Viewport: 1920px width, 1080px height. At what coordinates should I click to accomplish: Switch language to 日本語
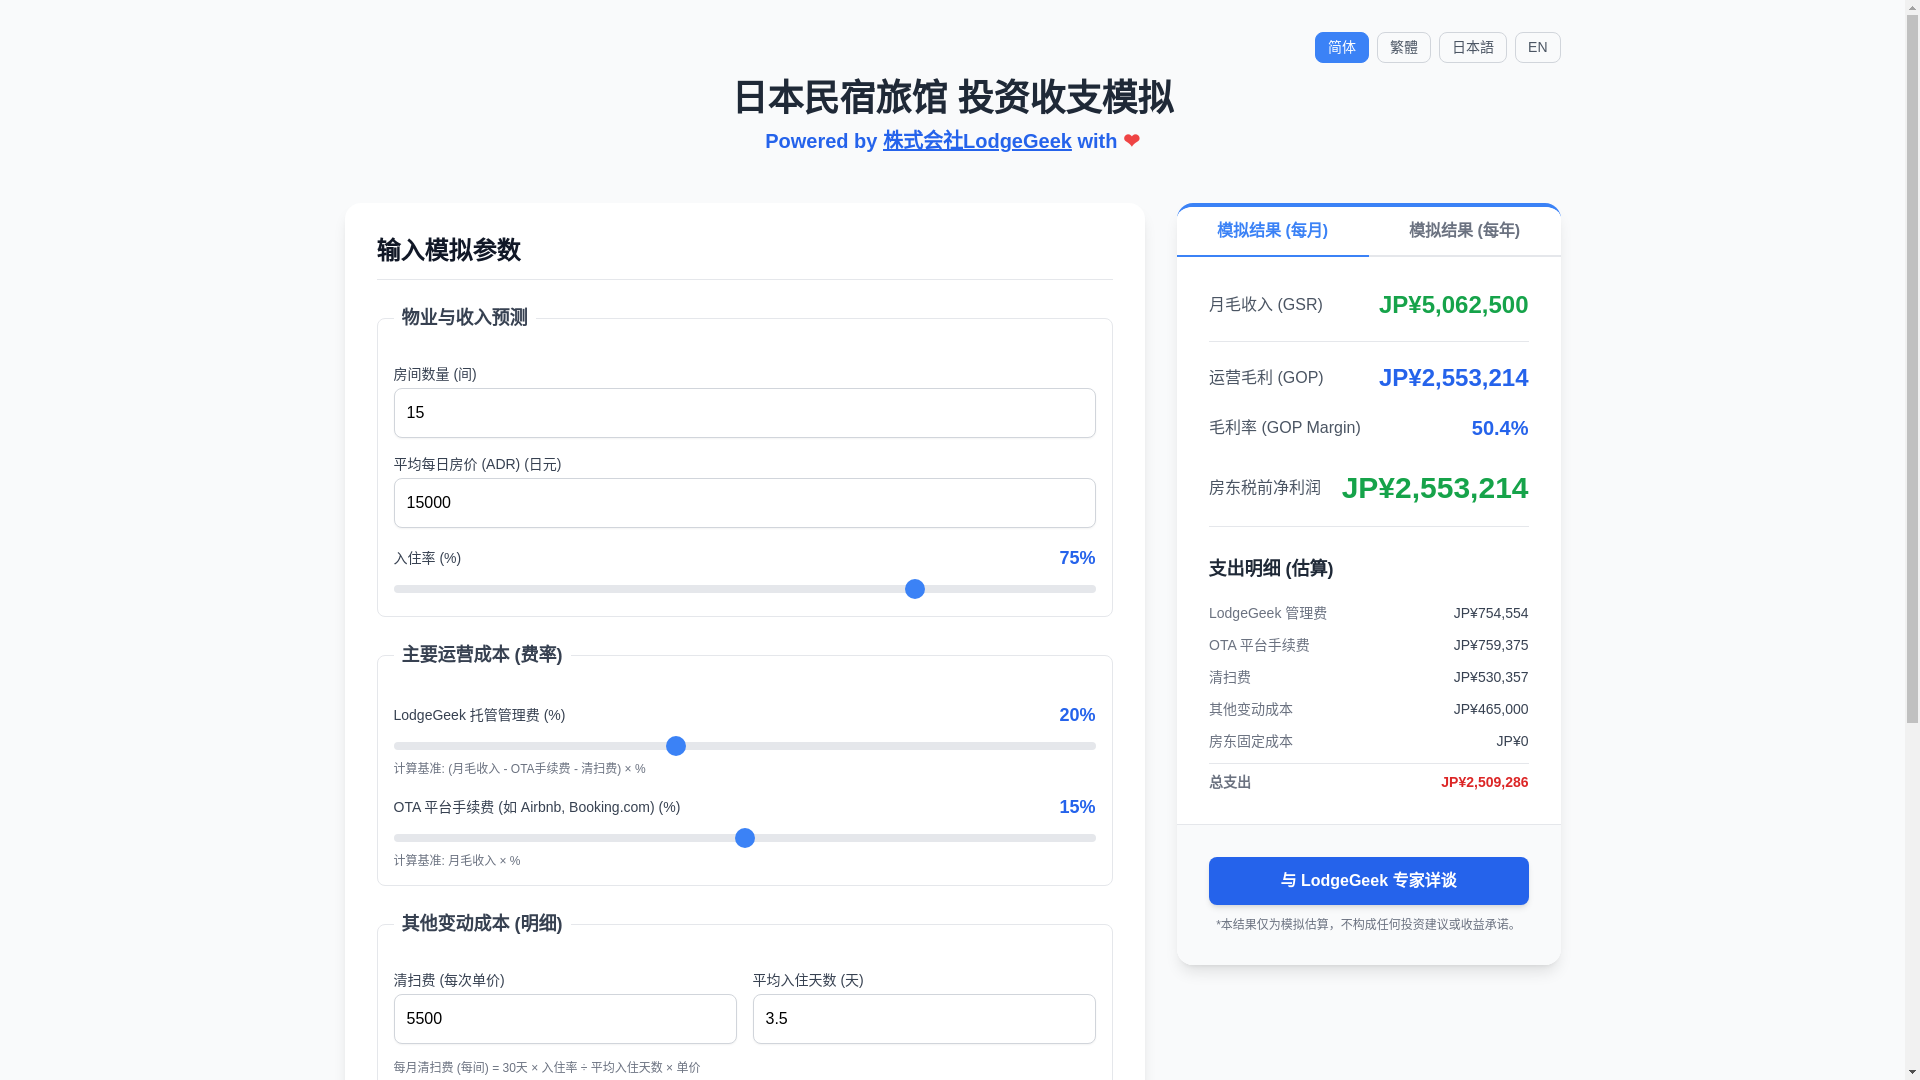[1472, 48]
